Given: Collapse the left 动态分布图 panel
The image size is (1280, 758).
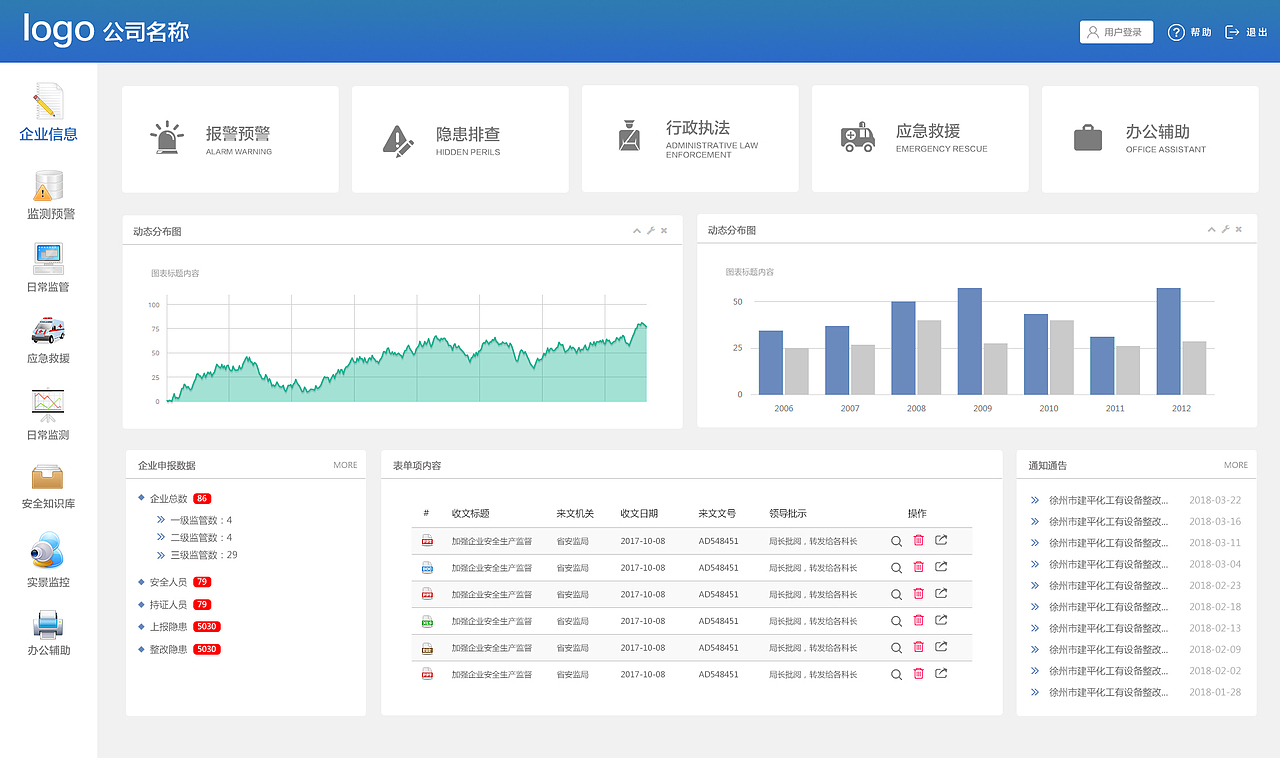Looking at the screenshot, I should (636, 230).
